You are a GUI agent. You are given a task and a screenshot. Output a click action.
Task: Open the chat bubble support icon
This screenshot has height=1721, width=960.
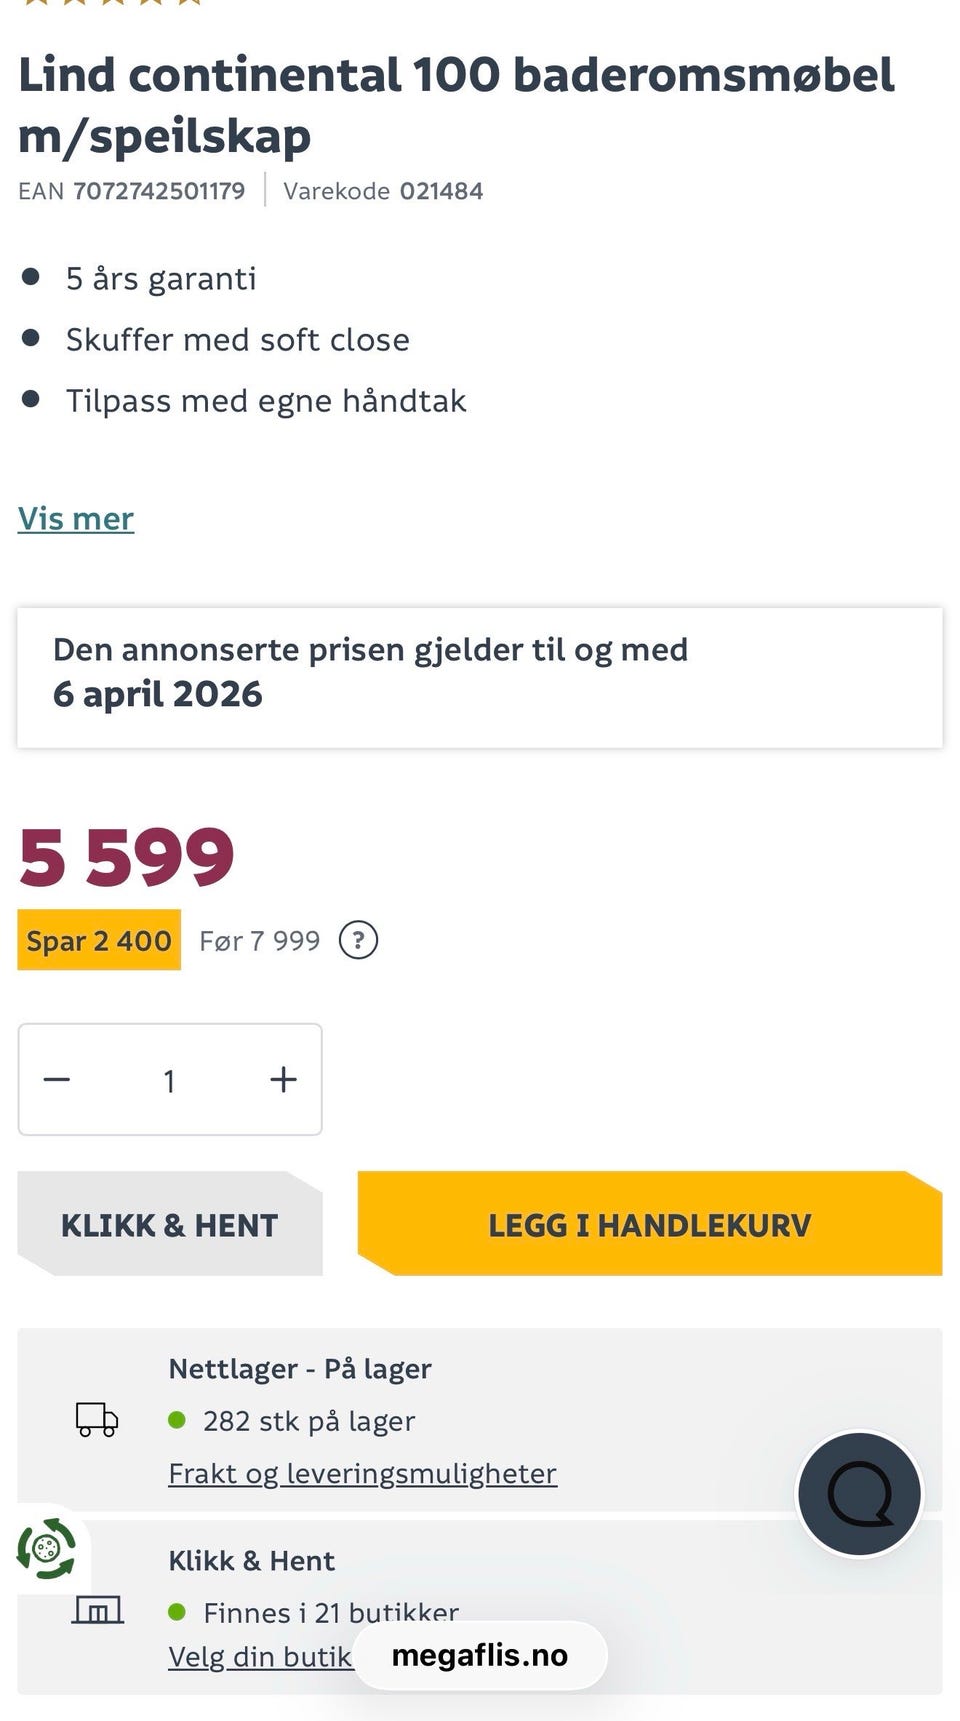coord(859,1493)
